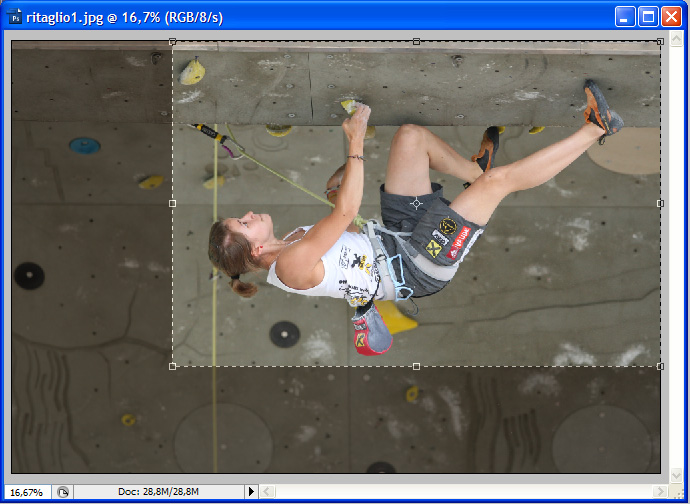Click the crop center point crosshair
The width and height of the screenshot is (690, 504).
click(416, 203)
